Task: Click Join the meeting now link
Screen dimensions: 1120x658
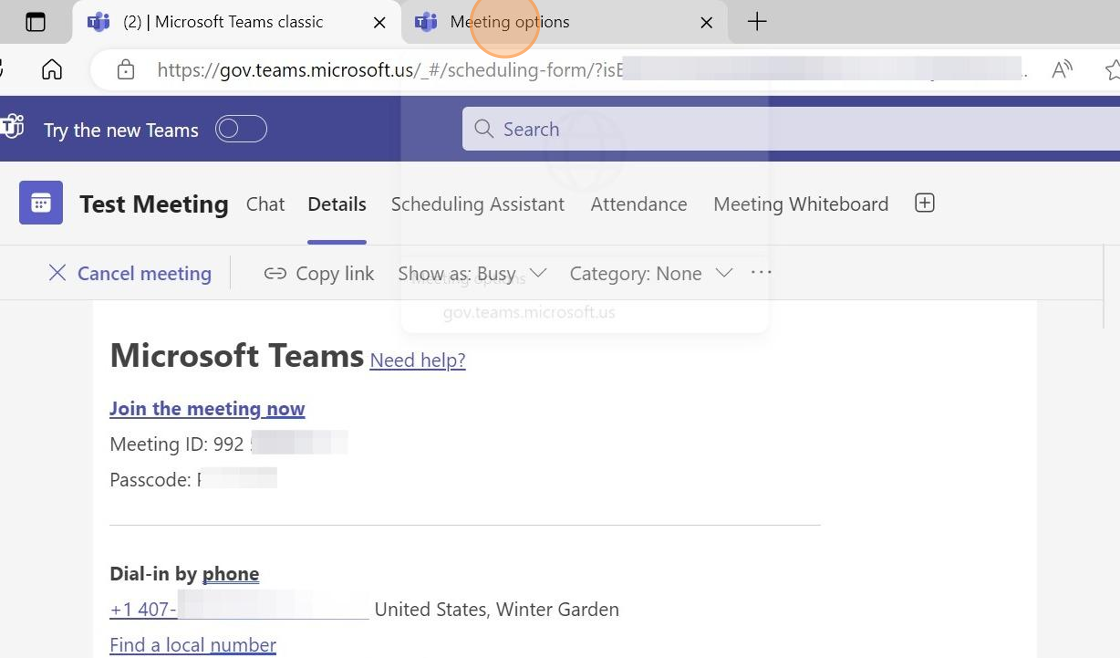Action: pyautogui.click(x=207, y=409)
